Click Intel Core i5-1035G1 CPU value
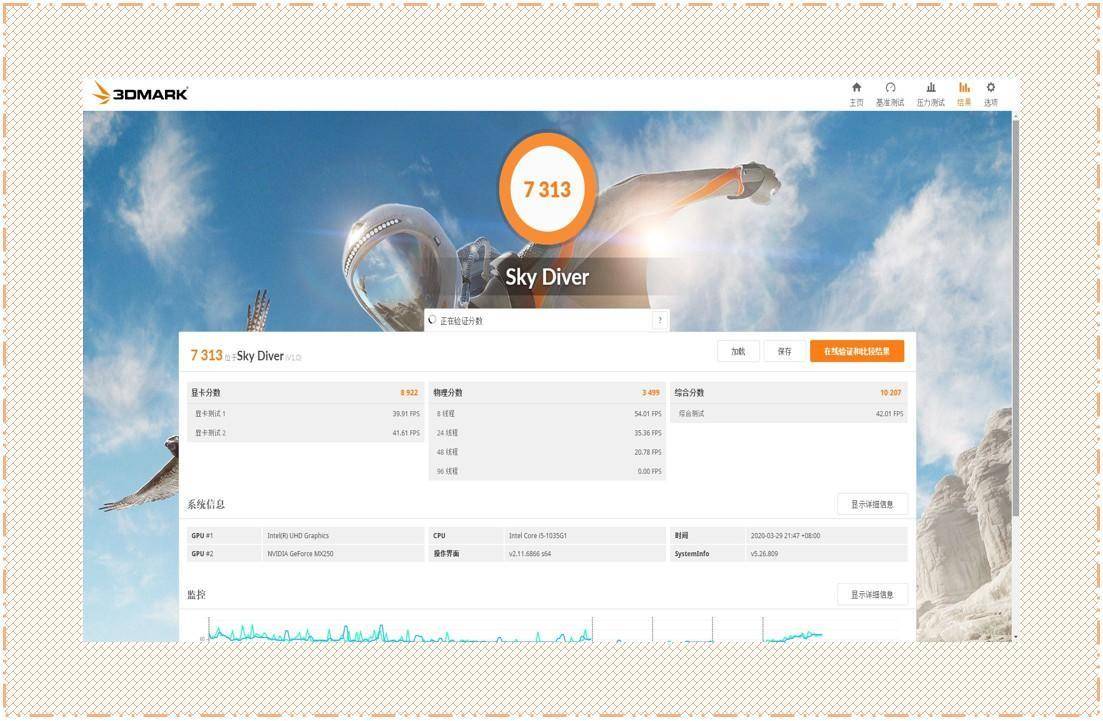Image resolution: width=1103 pixels, height=721 pixels. 537,536
